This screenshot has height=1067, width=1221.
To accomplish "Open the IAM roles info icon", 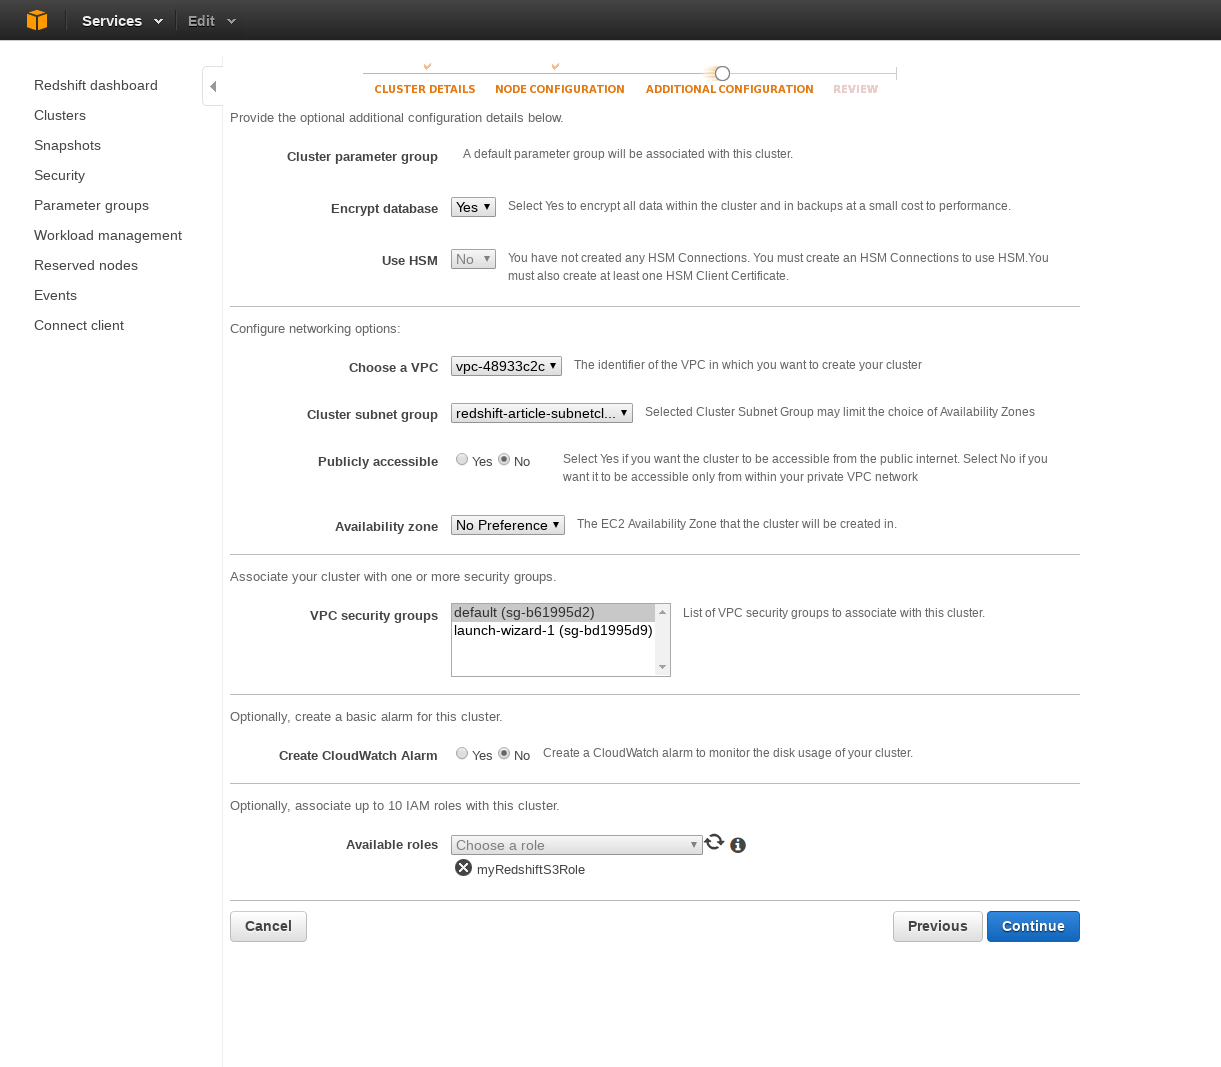I will click(x=738, y=845).
